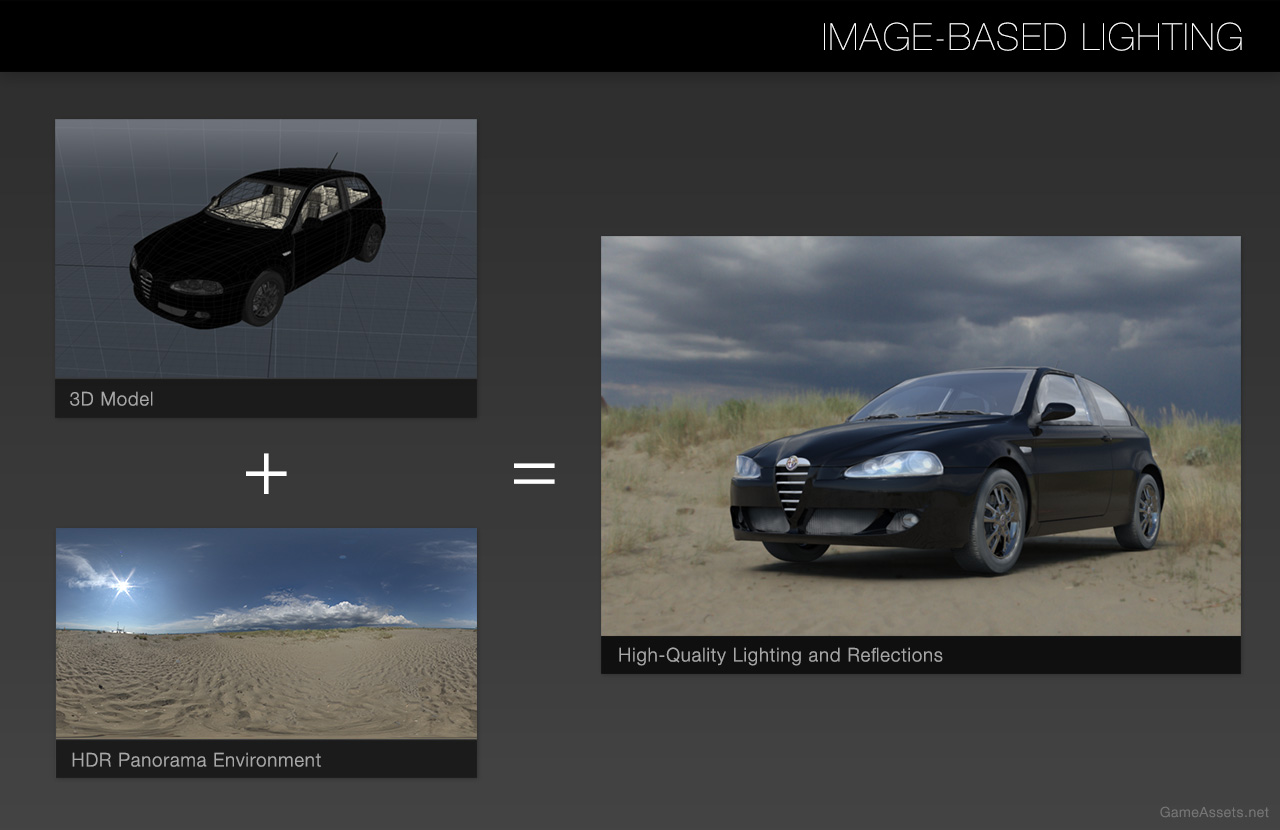Click the plus sign between images
This screenshot has width=1280, height=830.
(266, 474)
